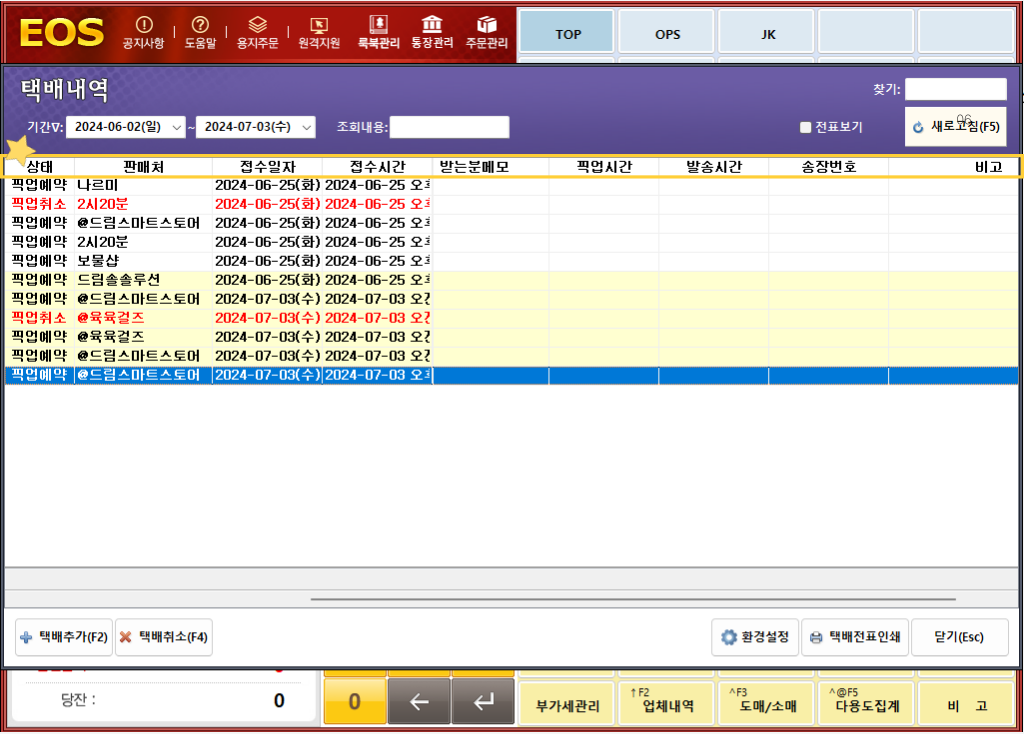Viewport: 1024px width, 734px height.
Task: Click the 픽업시간 column header
Action: click(604, 167)
